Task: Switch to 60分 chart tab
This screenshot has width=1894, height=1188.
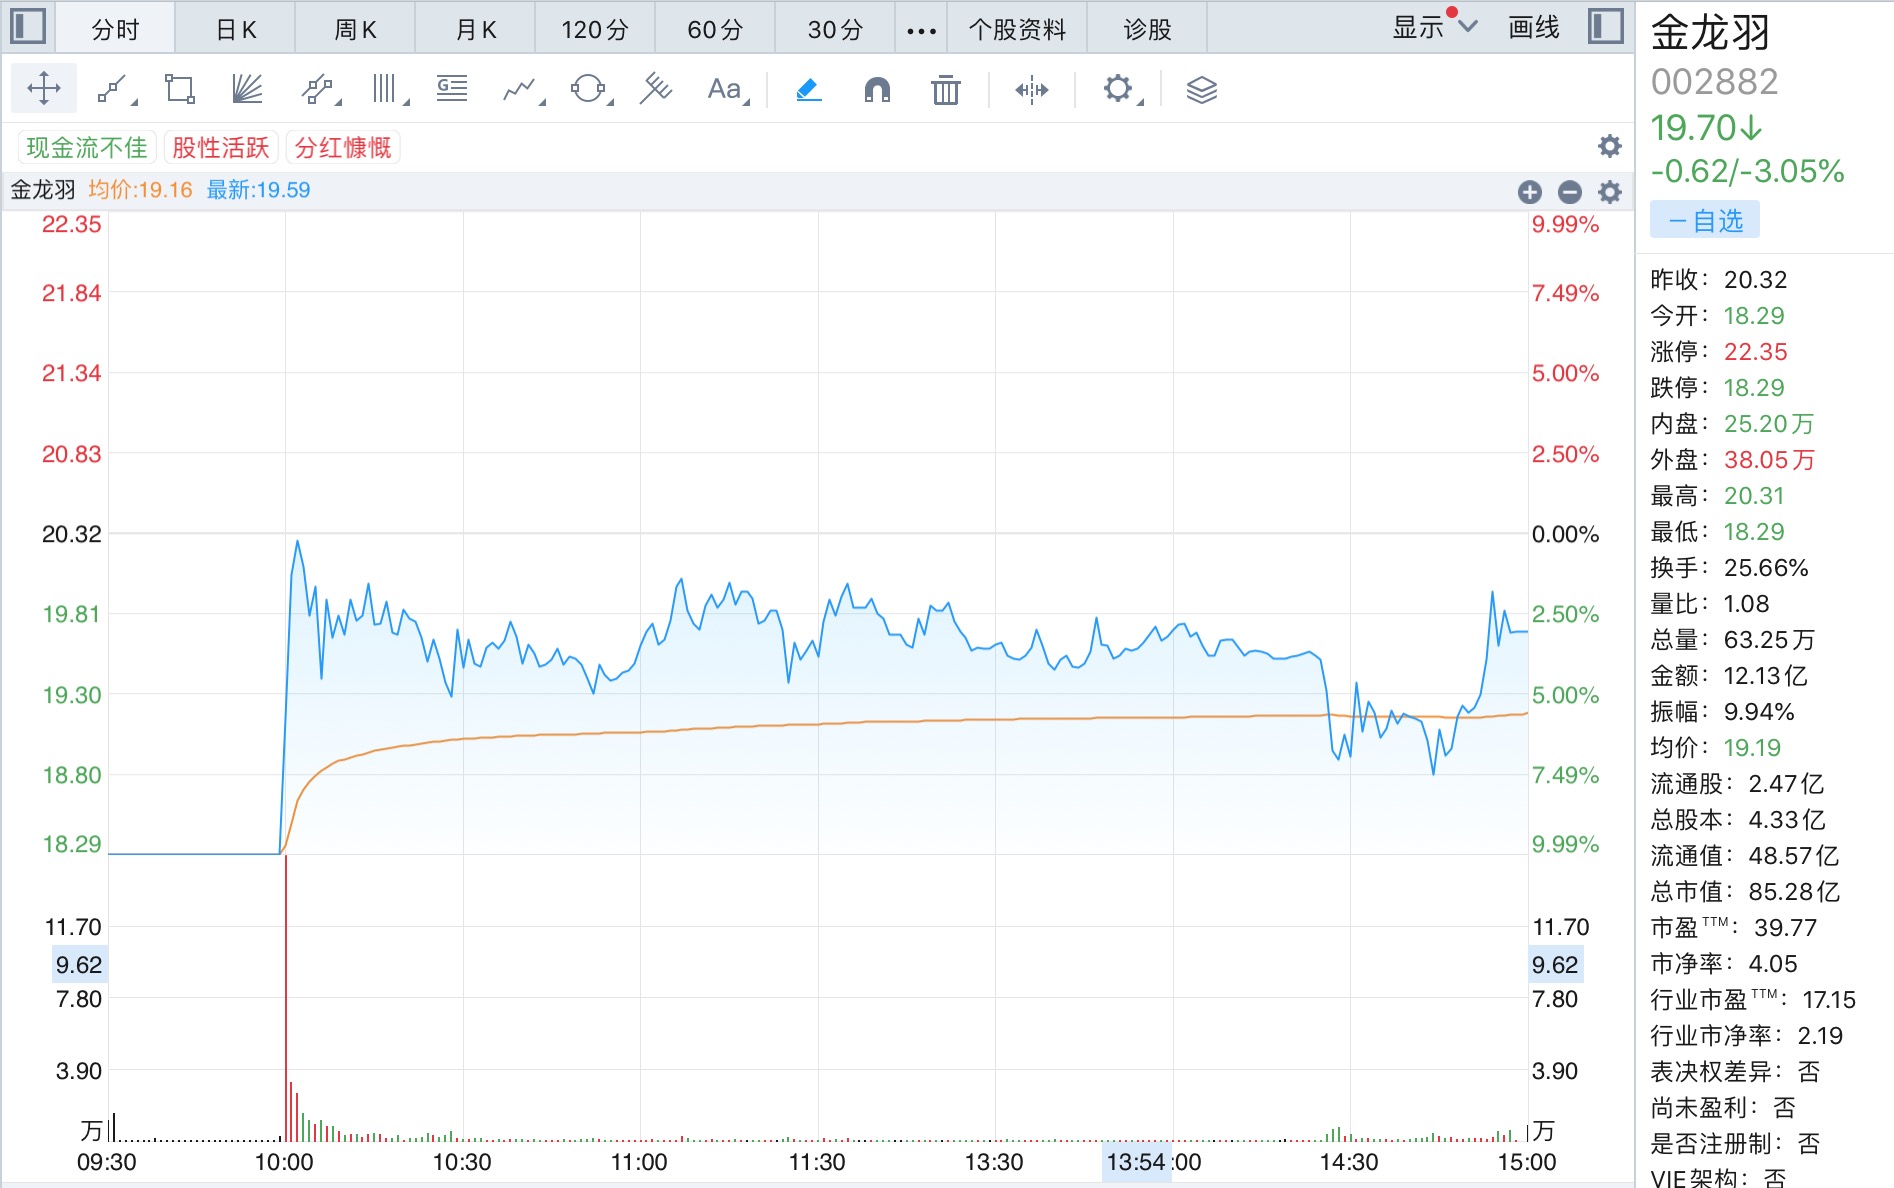Action: [714, 30]
